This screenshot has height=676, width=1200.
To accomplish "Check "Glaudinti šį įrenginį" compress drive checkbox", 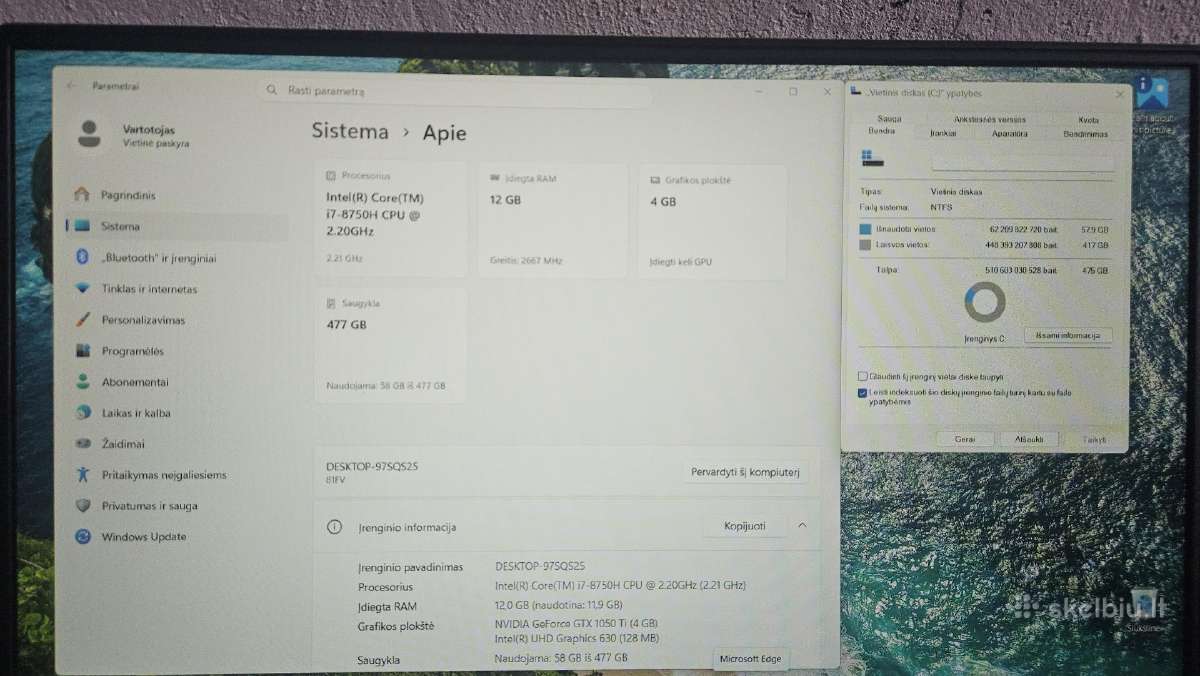I will click(863, 377).
